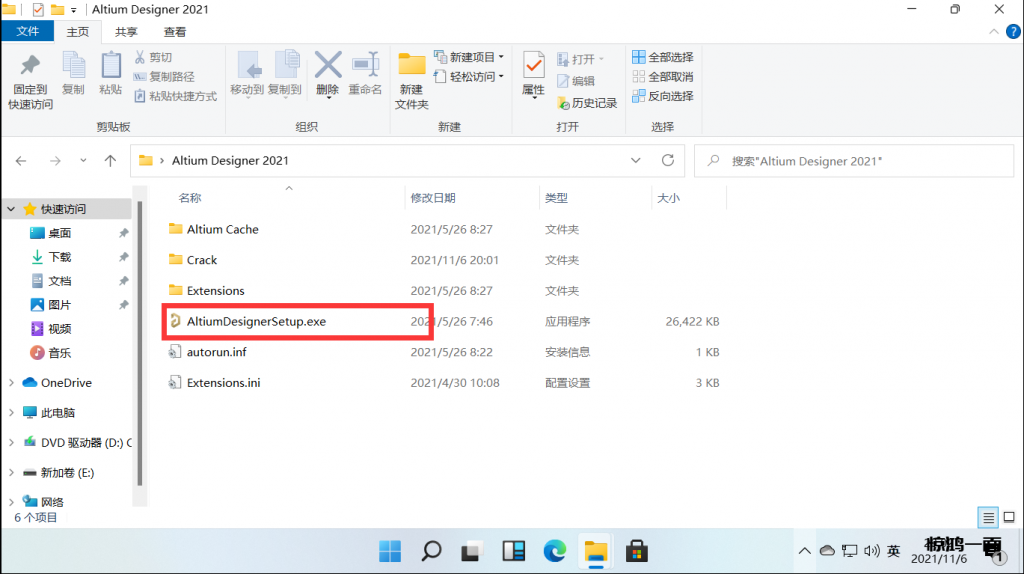The width and height of the screenshot is (1024, 574).
Task: Open the New Item dropdown
Action: [470, 57]
